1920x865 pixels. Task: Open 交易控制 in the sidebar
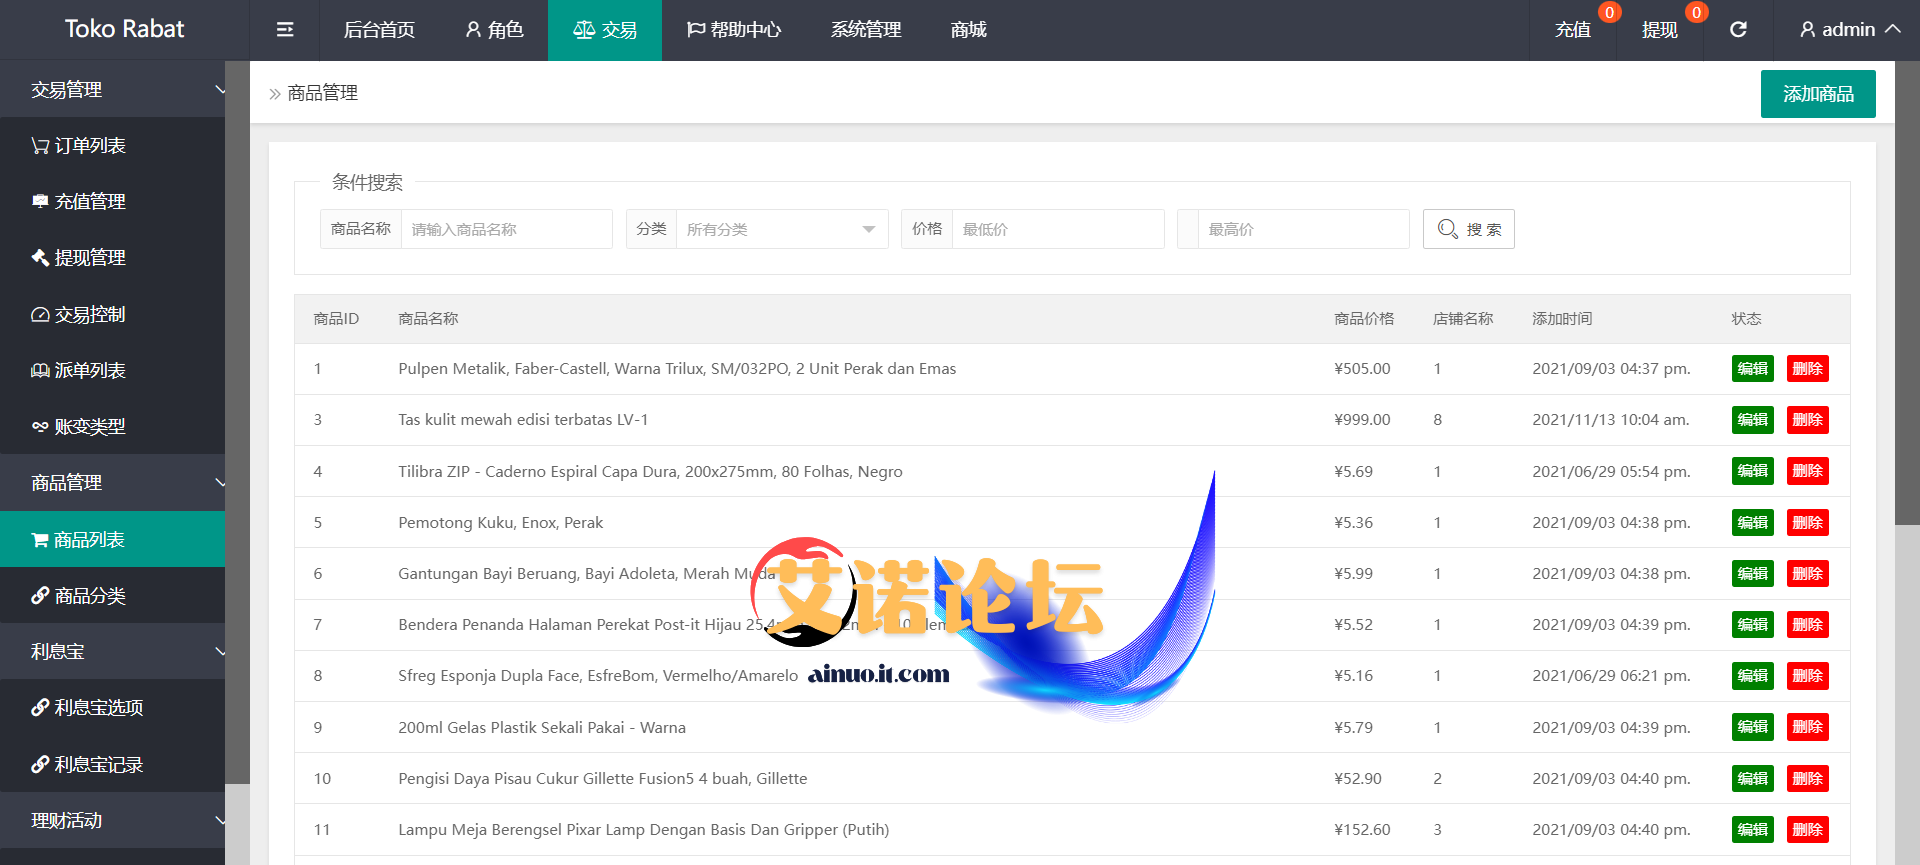(x=112, y=314)
